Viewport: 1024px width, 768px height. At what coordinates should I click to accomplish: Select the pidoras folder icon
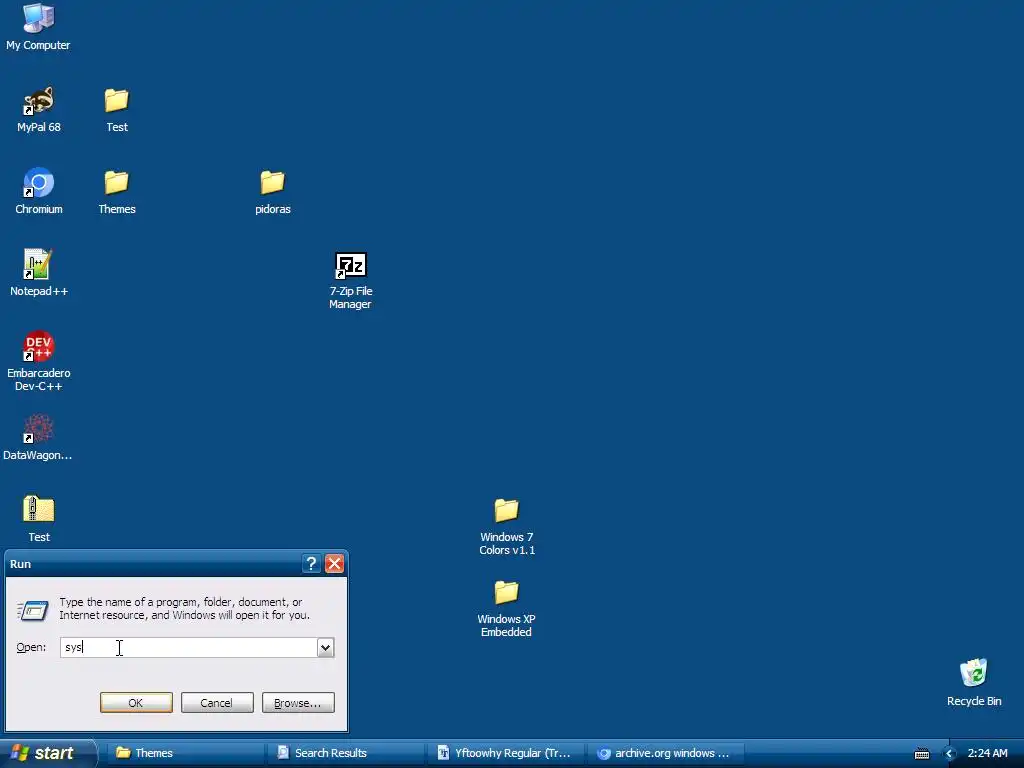pos(272,183)
